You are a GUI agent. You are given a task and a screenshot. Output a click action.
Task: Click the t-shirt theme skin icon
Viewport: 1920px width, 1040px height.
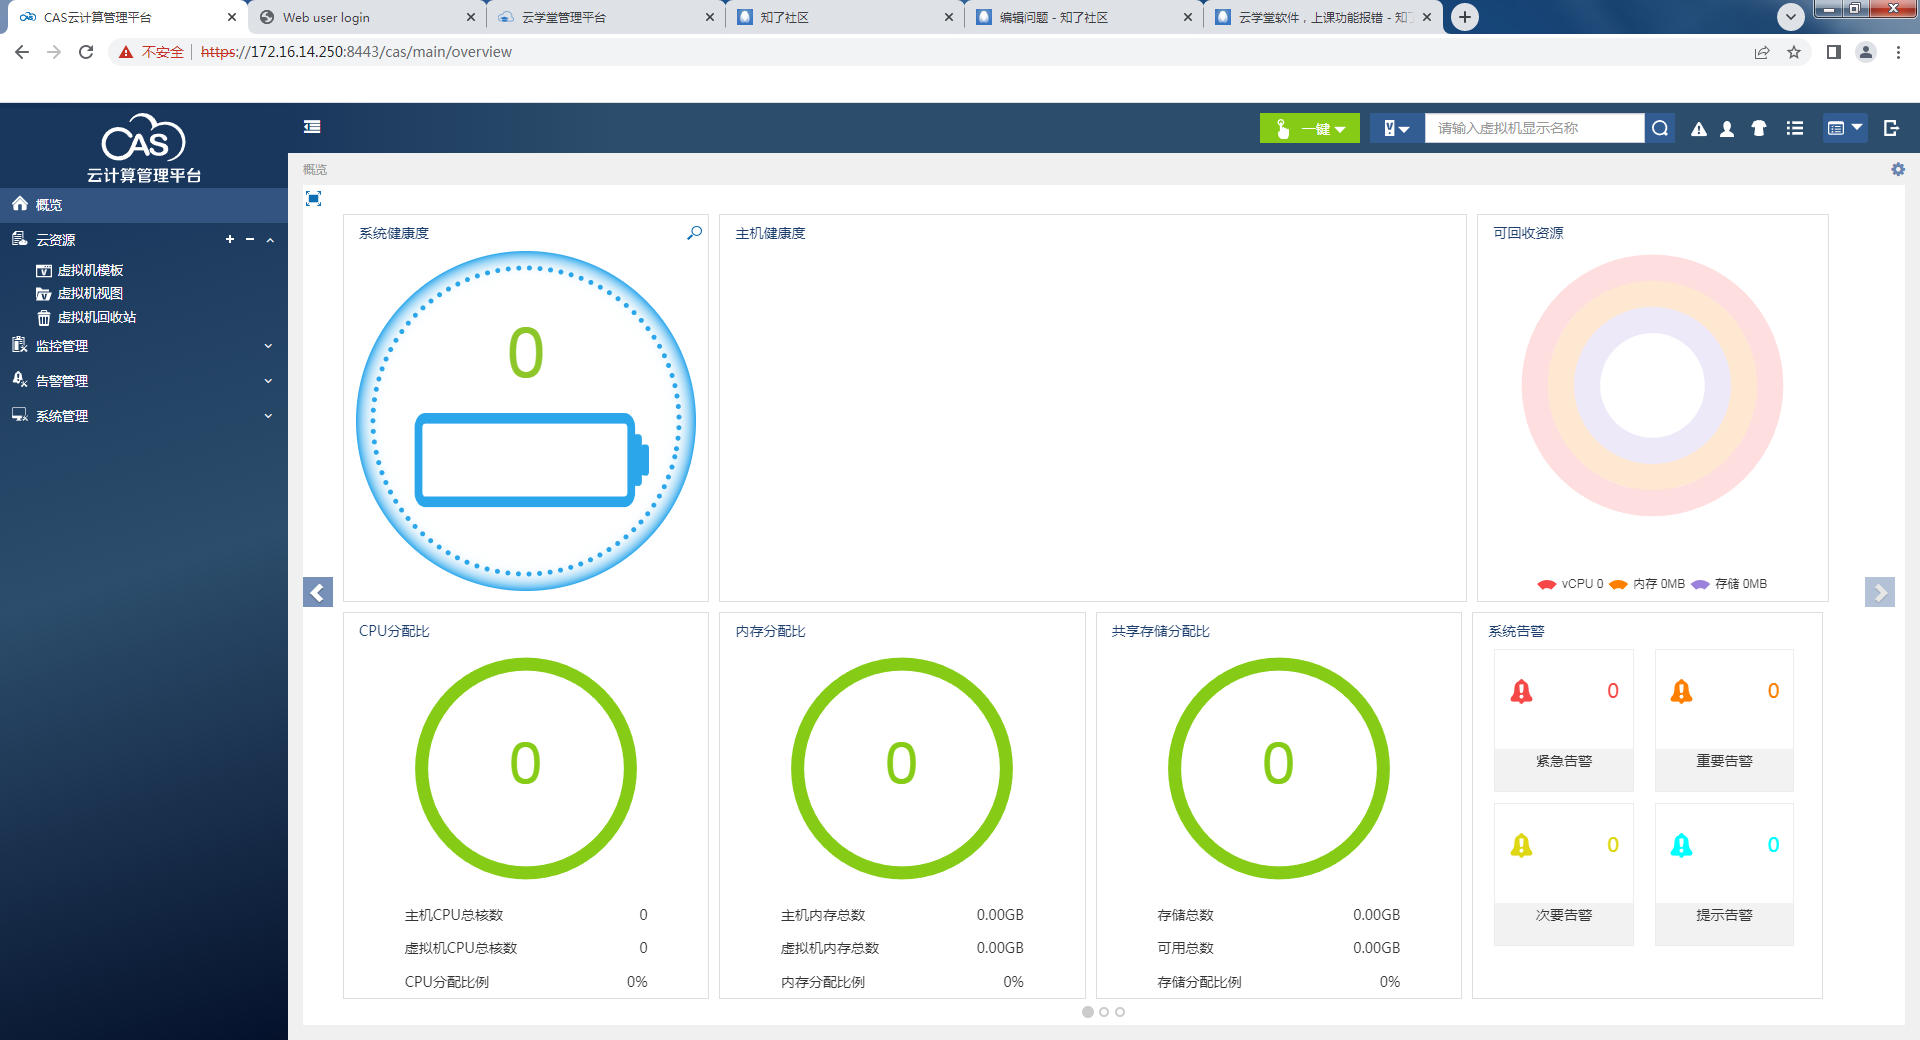click(x=1759, y=128)
